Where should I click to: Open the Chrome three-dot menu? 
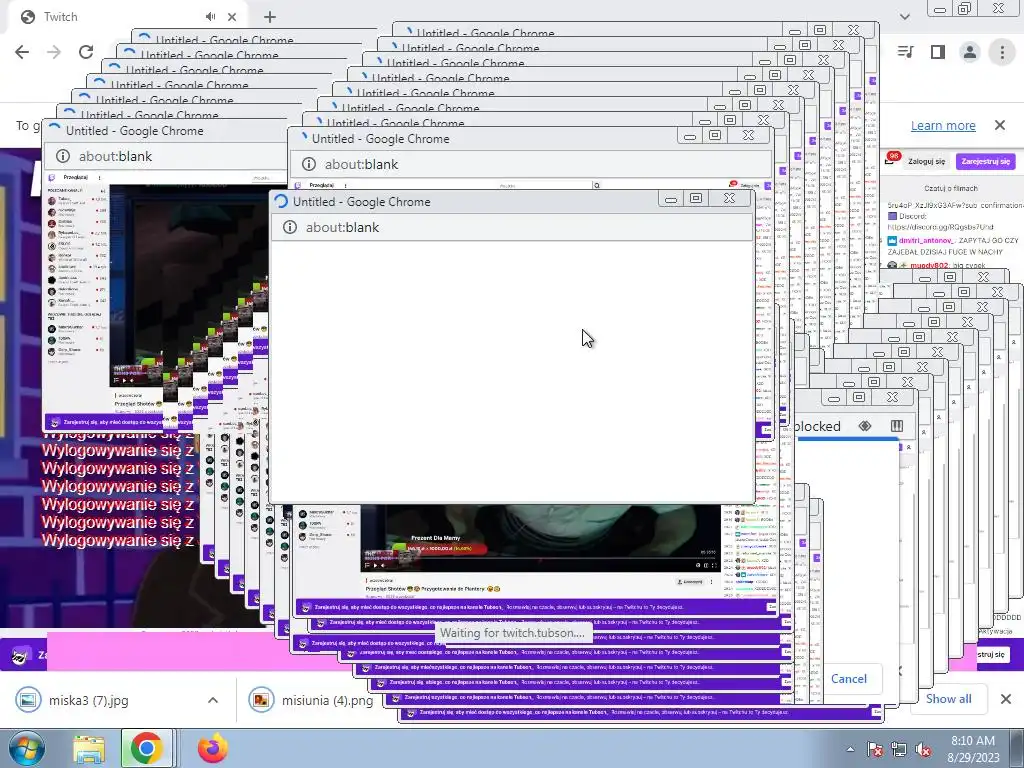point(1002,52)
